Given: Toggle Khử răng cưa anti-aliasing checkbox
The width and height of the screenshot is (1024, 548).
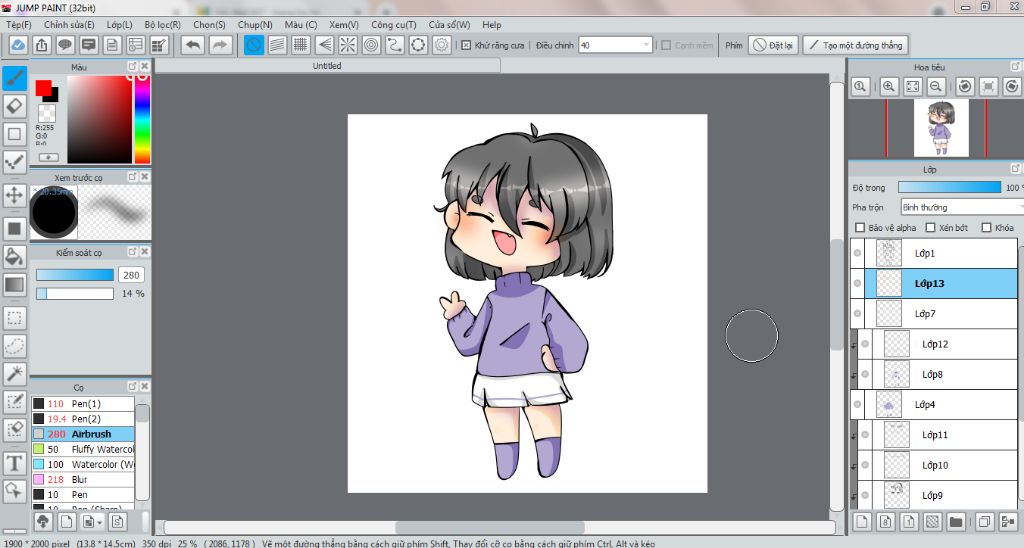Looking at the screenshot, I should (466, 45).
